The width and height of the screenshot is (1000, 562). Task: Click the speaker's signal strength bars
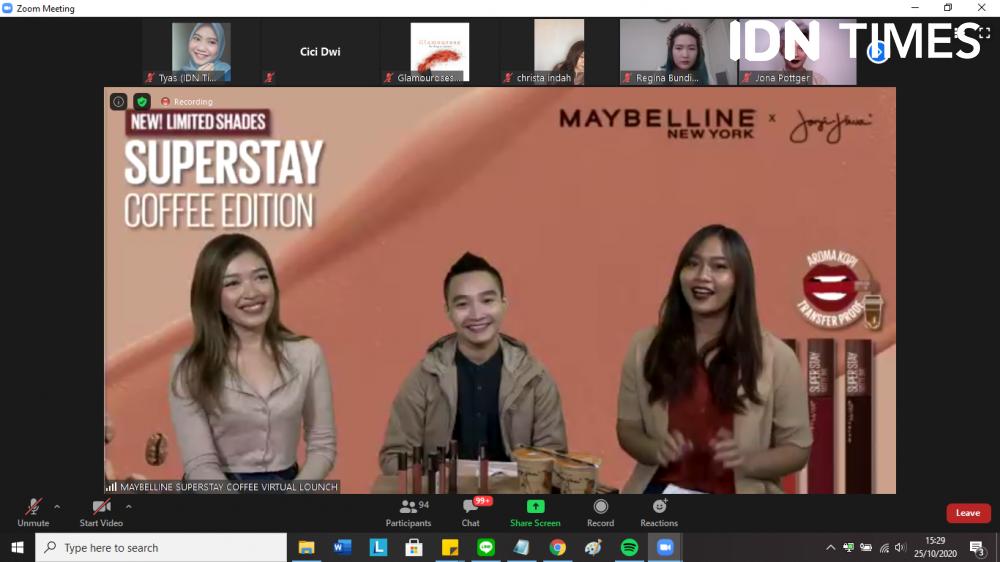tap(111, 487)
